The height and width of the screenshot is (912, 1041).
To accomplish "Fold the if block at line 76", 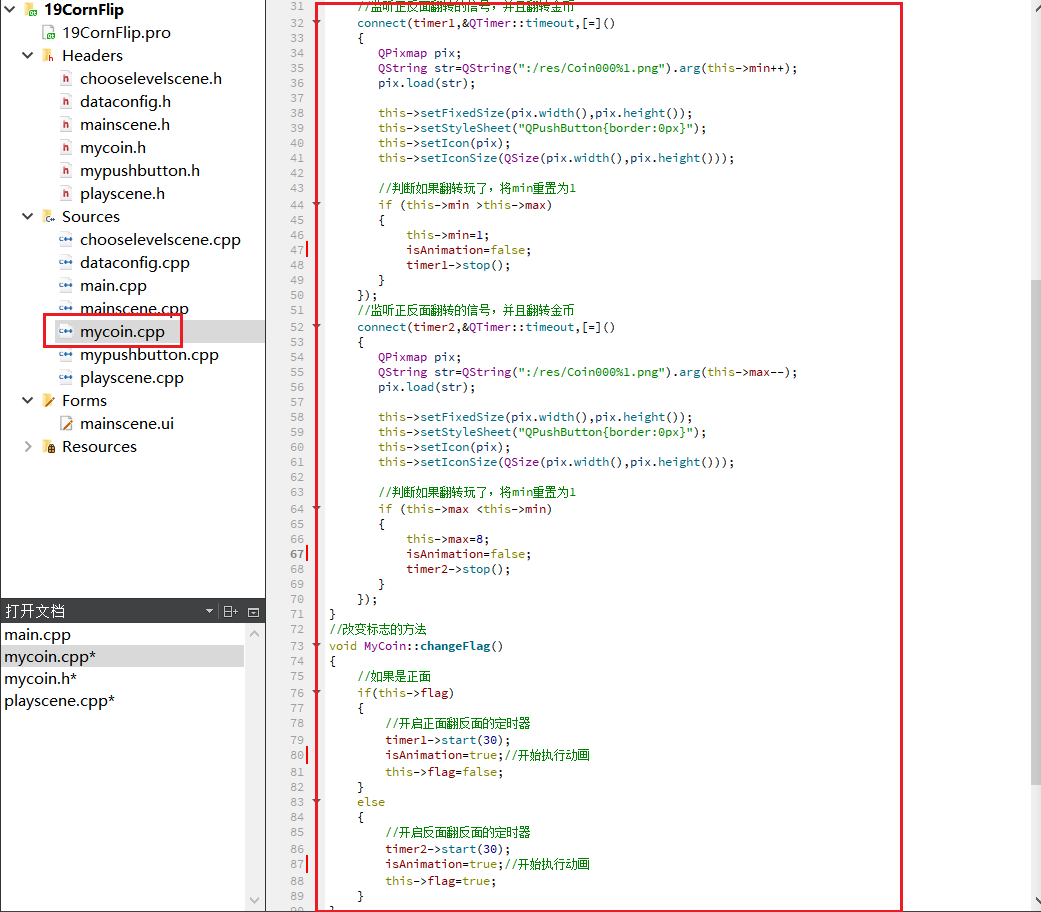I will pyautogui.click(x=317, y=692).
